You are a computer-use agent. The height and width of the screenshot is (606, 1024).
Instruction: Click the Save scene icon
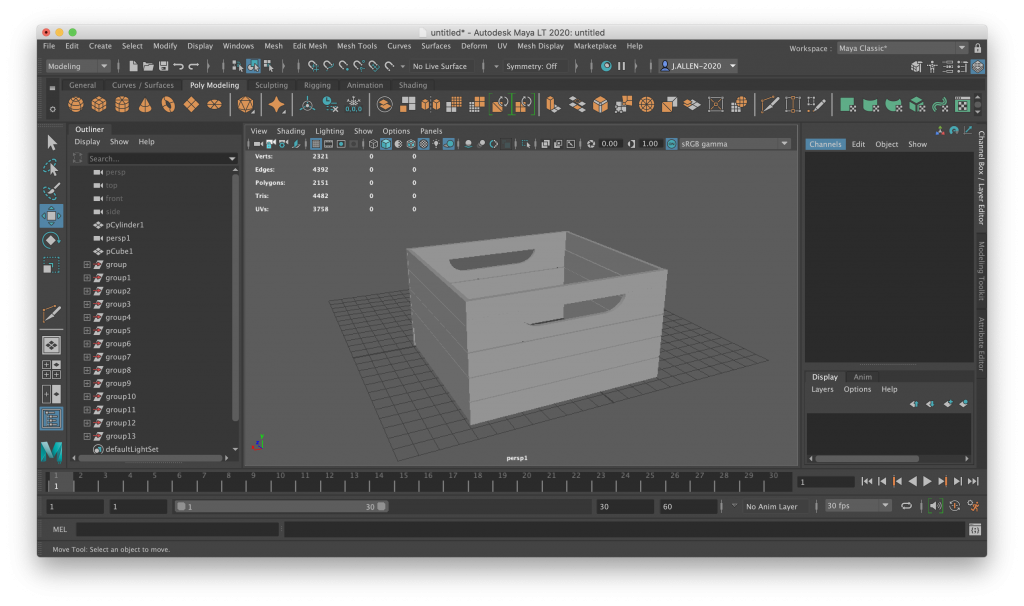[x=163, y=66]
